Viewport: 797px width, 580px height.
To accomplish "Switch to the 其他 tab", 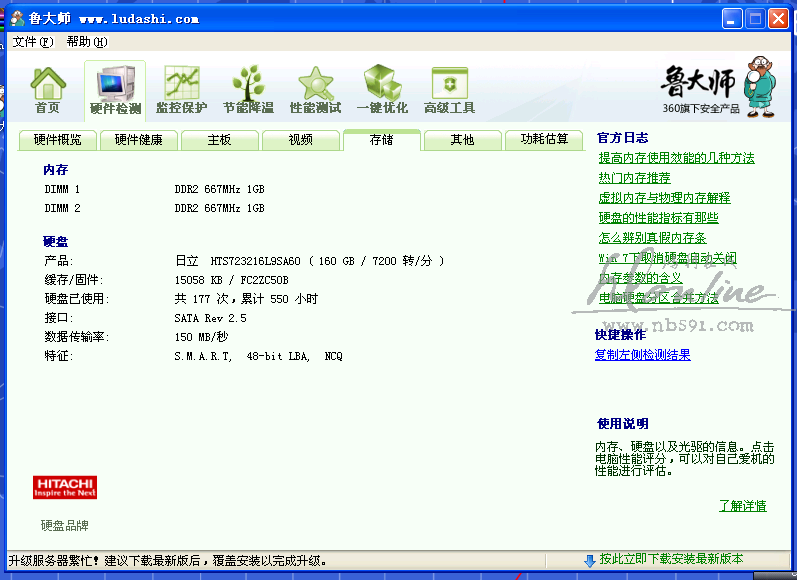I will tap(463, 140).
